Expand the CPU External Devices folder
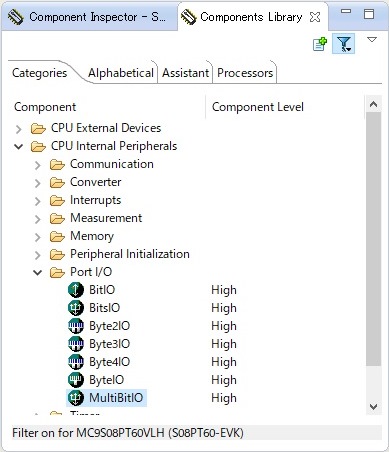The width and height of the screenshot is (389, 452). click(x=19, y=128)
